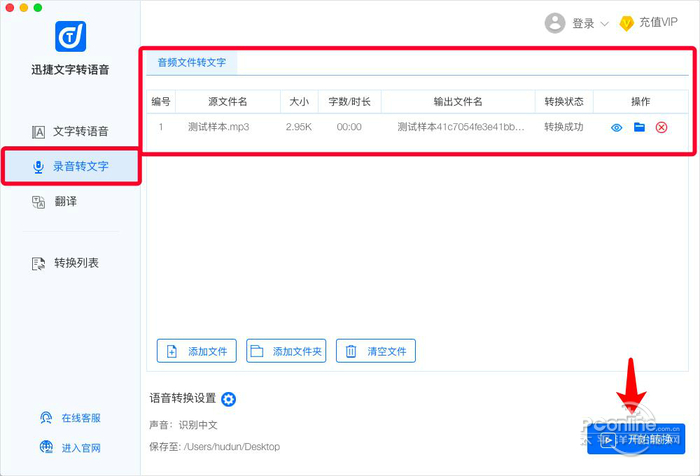Open the 进入官网 website link
This screenshot has height=476, width=700.
point(71,447)
